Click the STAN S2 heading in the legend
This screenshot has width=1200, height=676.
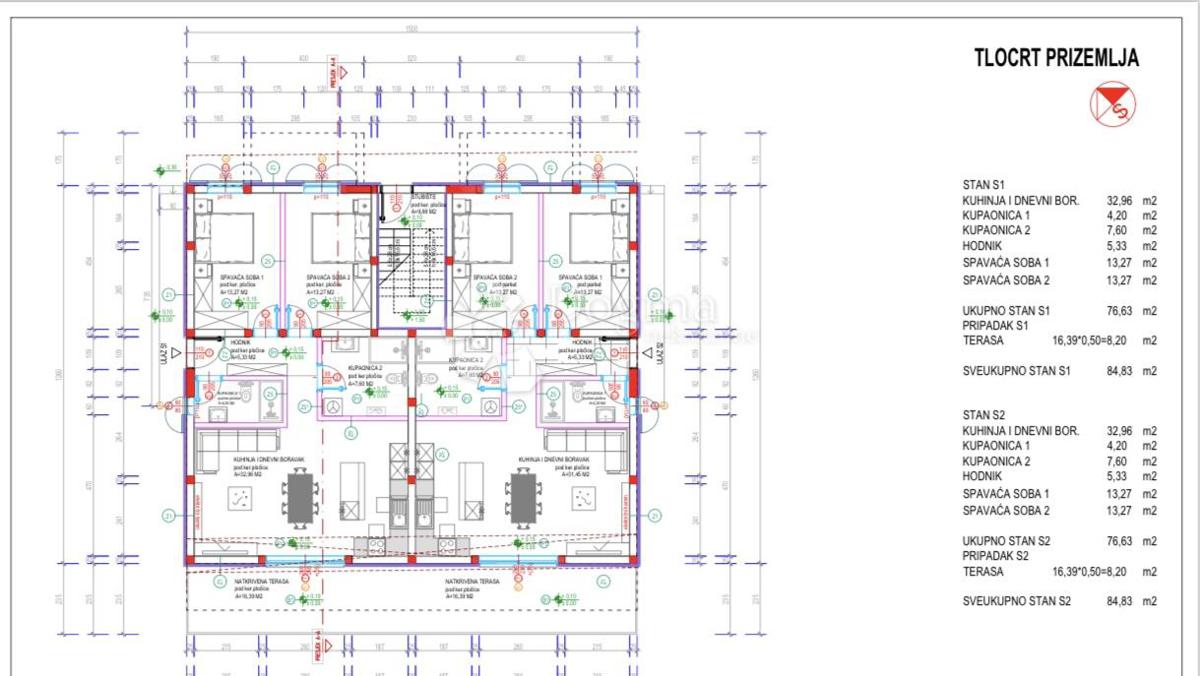coord(984,415)
